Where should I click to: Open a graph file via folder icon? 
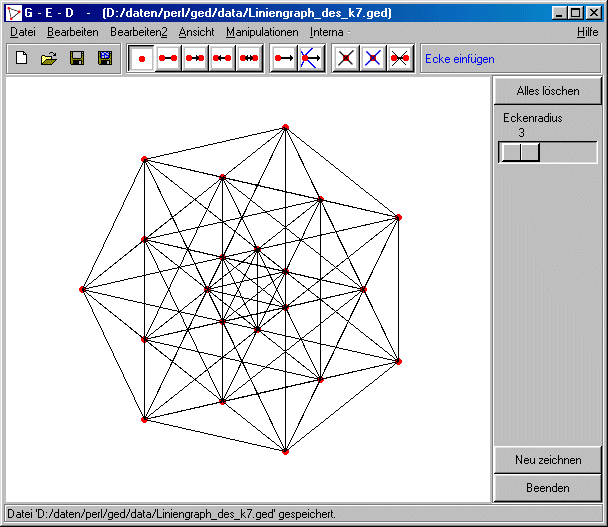coord(49,58)
